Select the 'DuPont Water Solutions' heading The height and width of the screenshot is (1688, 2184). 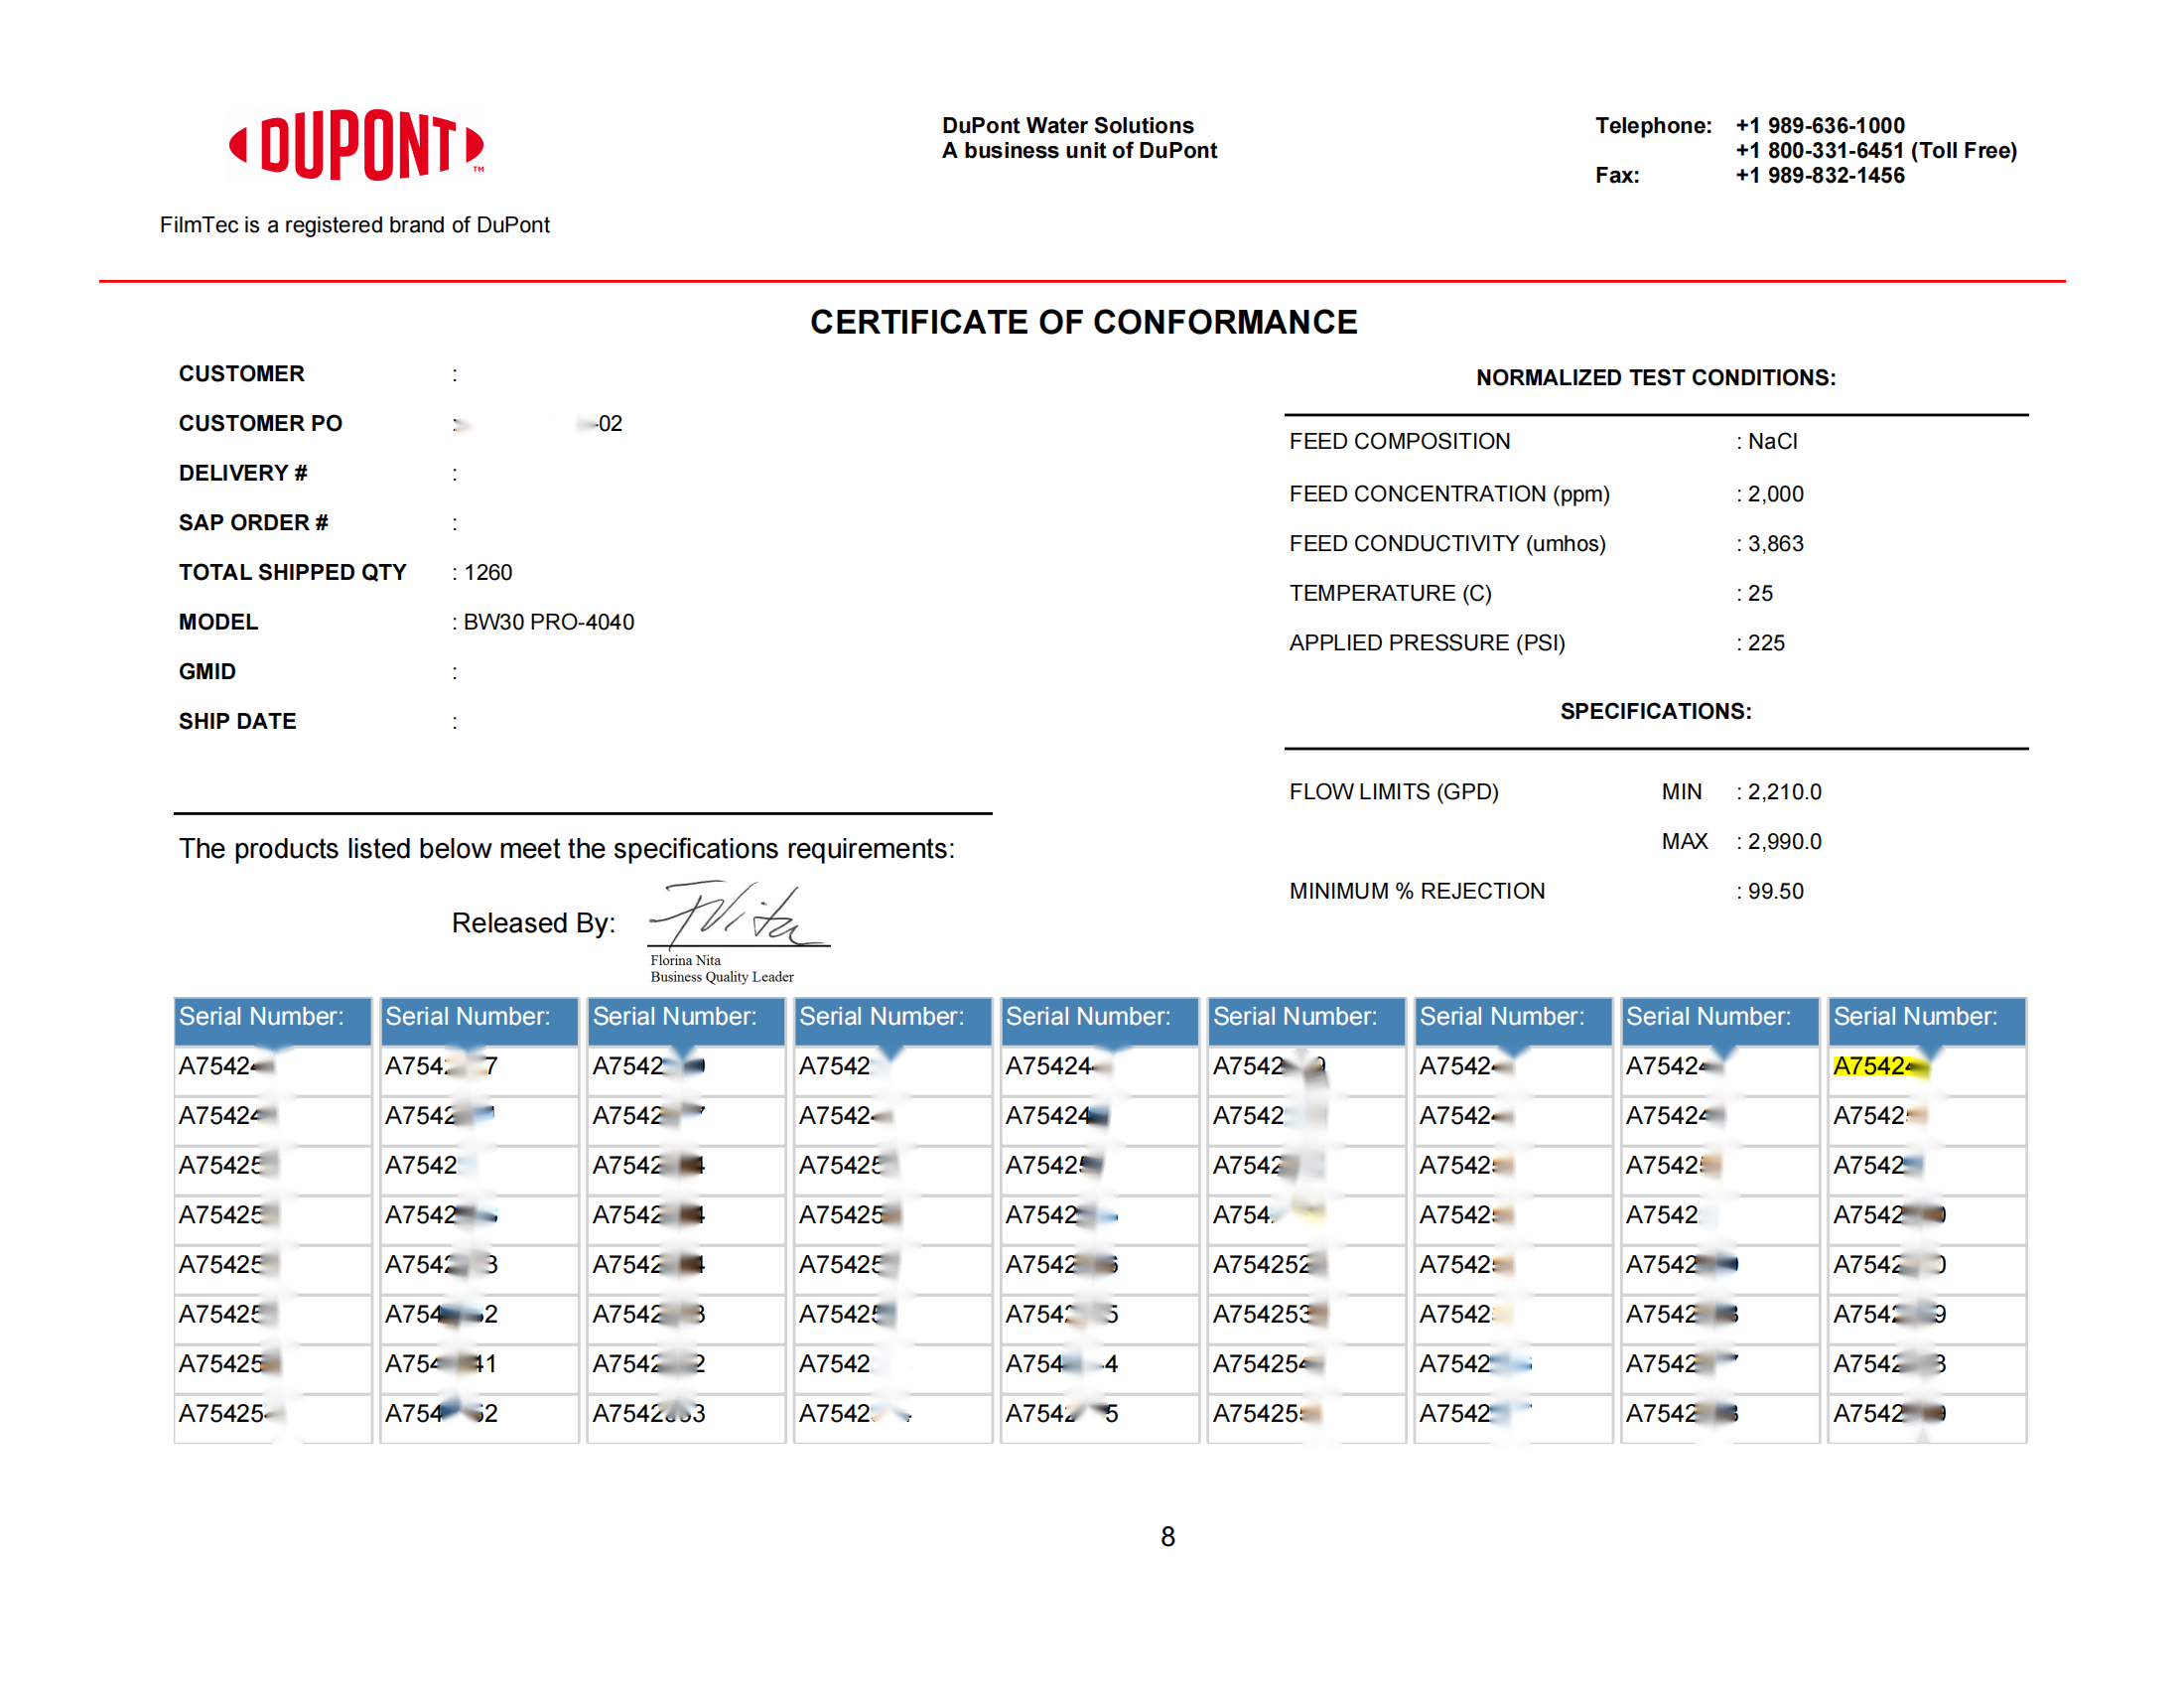pyautogui.click(x=1067, y=125)
